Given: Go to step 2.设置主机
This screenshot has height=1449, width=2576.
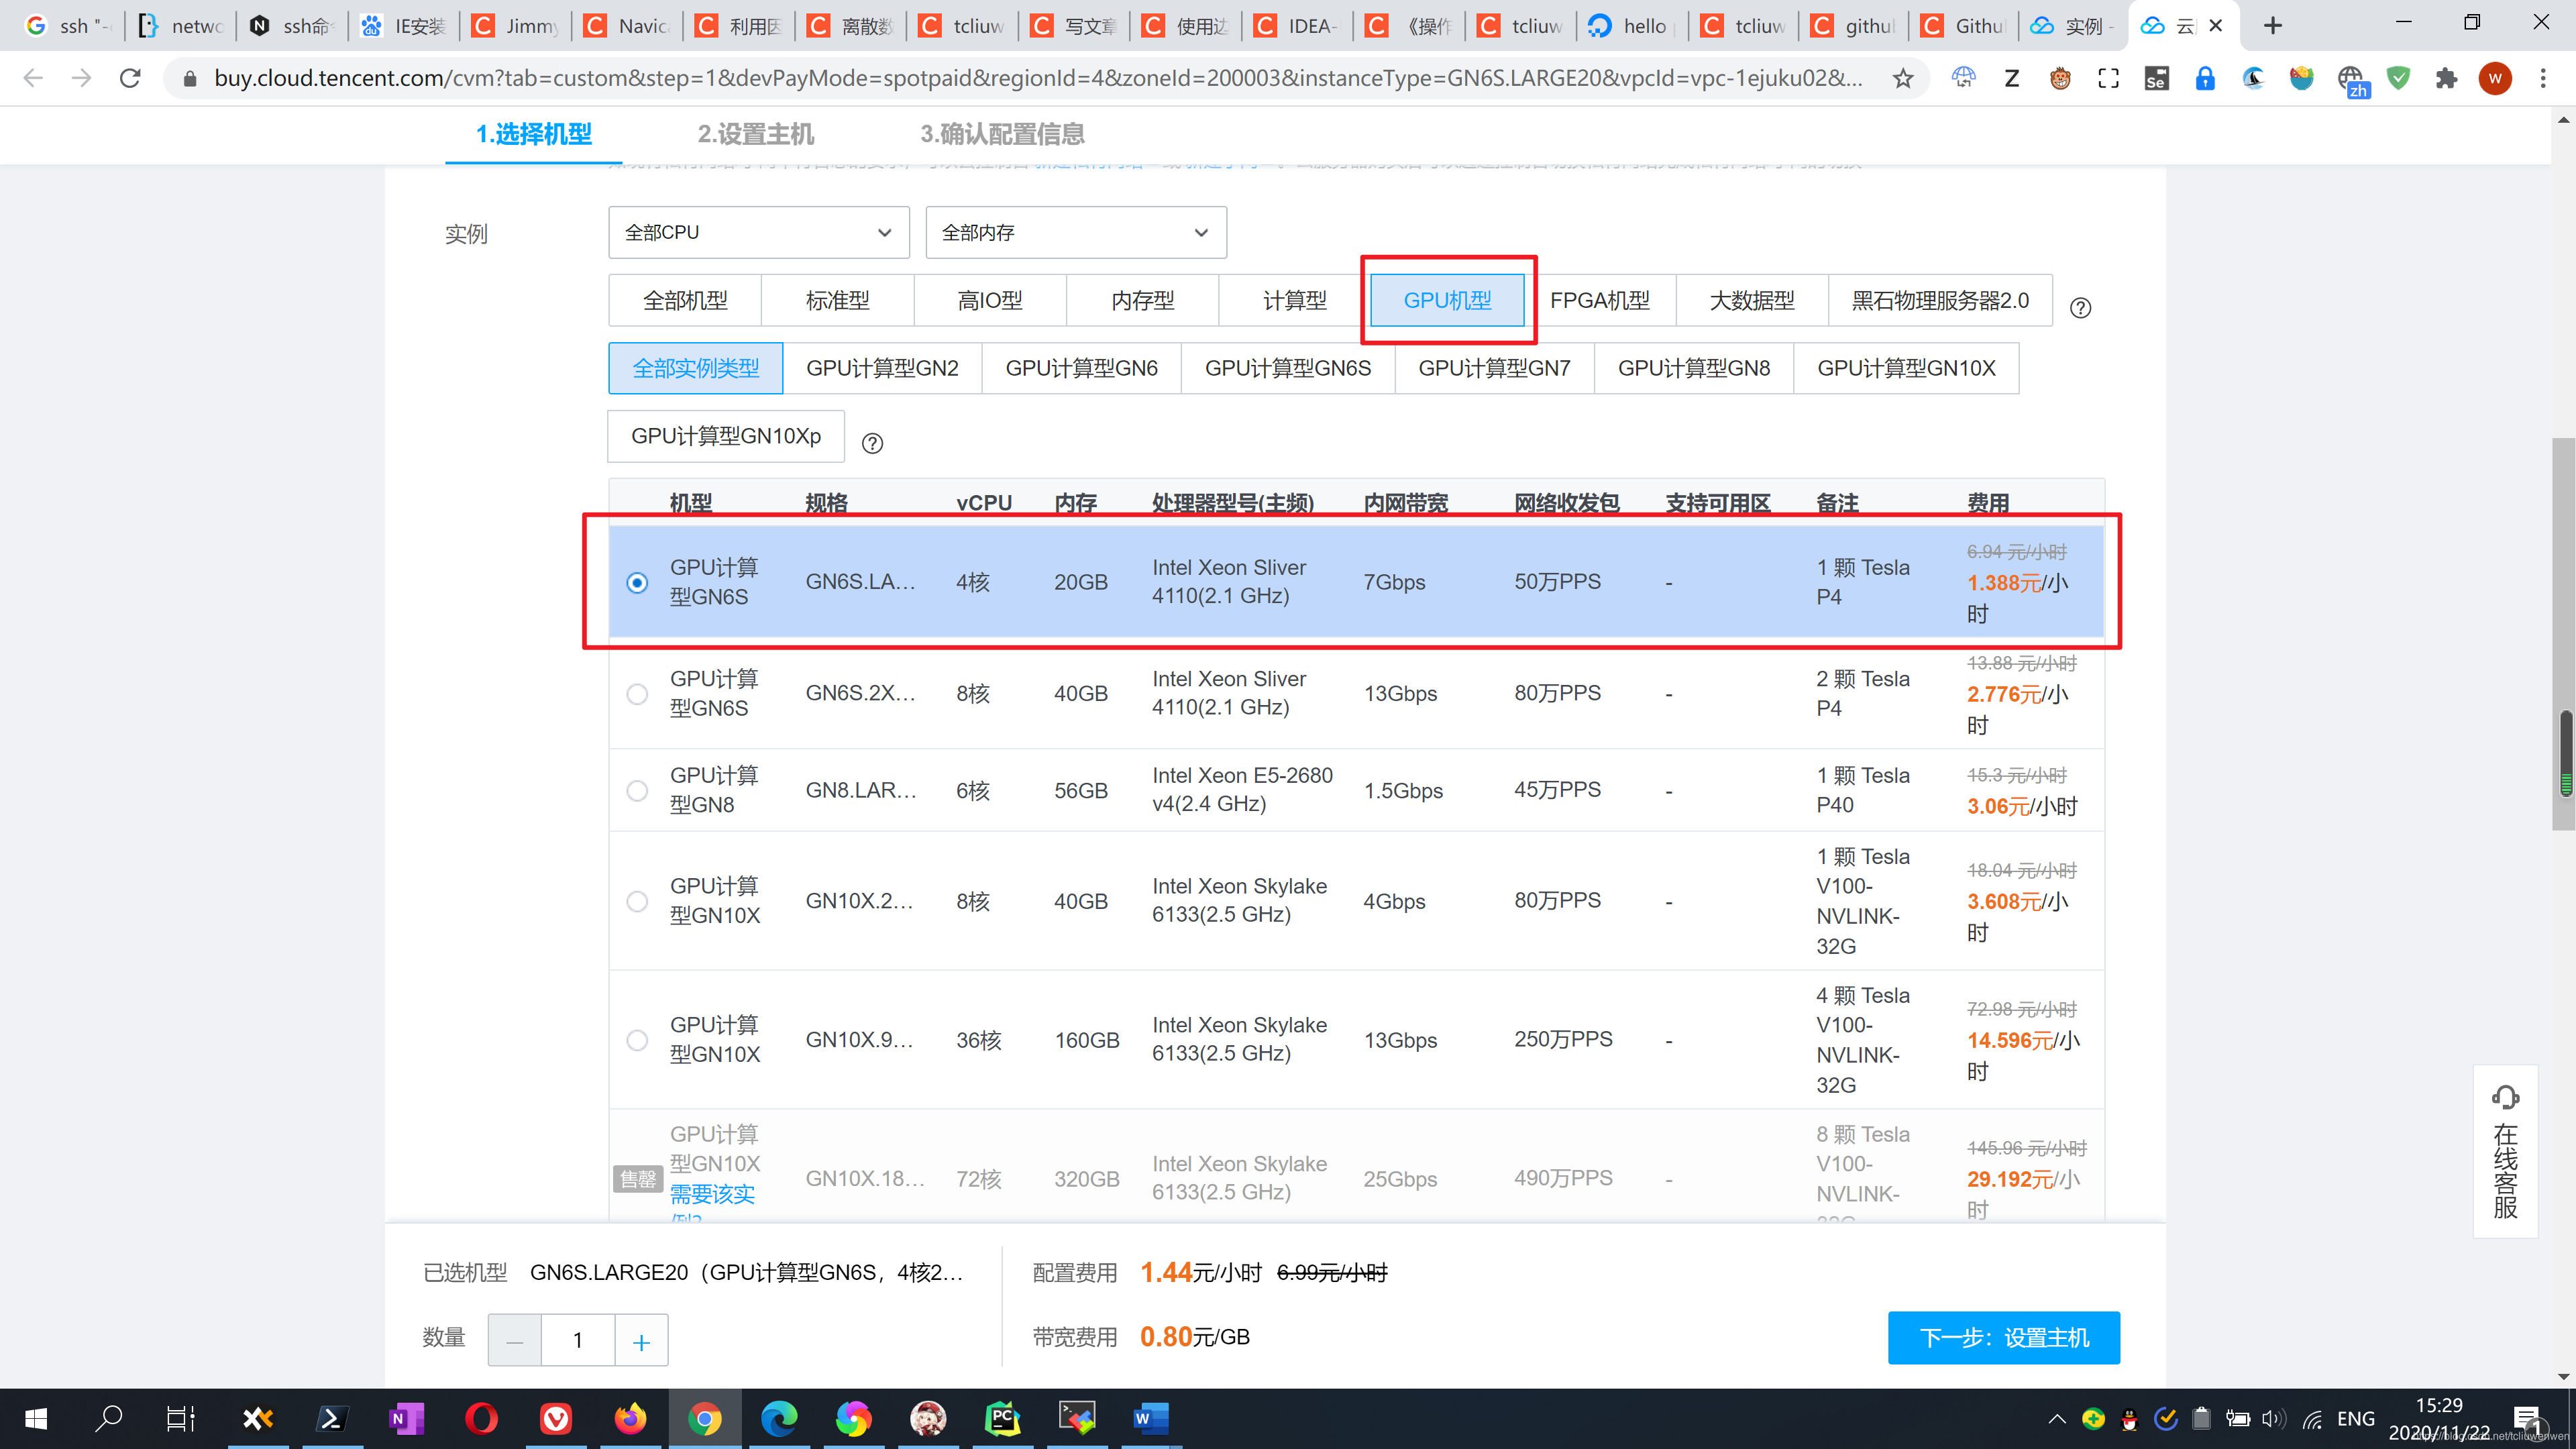Looking at the screenshot, I should [756, 134].
